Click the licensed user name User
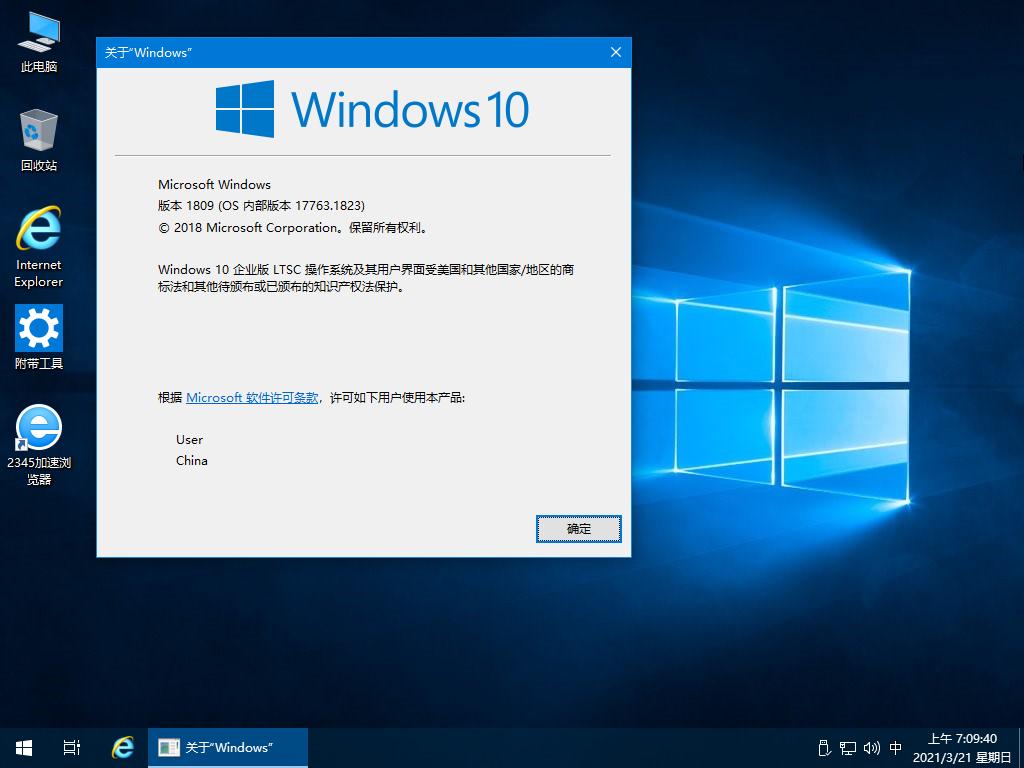The width and height of the screenshot is (1024, 768). 189,440
